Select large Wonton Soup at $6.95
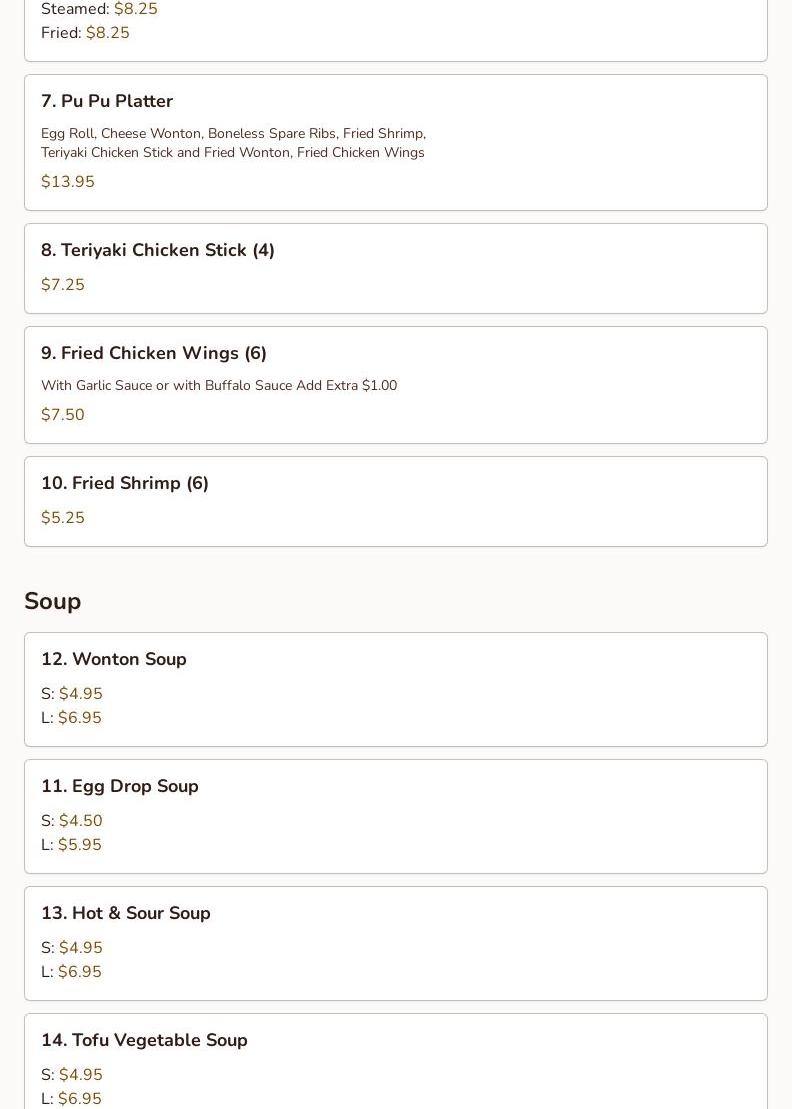 point(71,718)
